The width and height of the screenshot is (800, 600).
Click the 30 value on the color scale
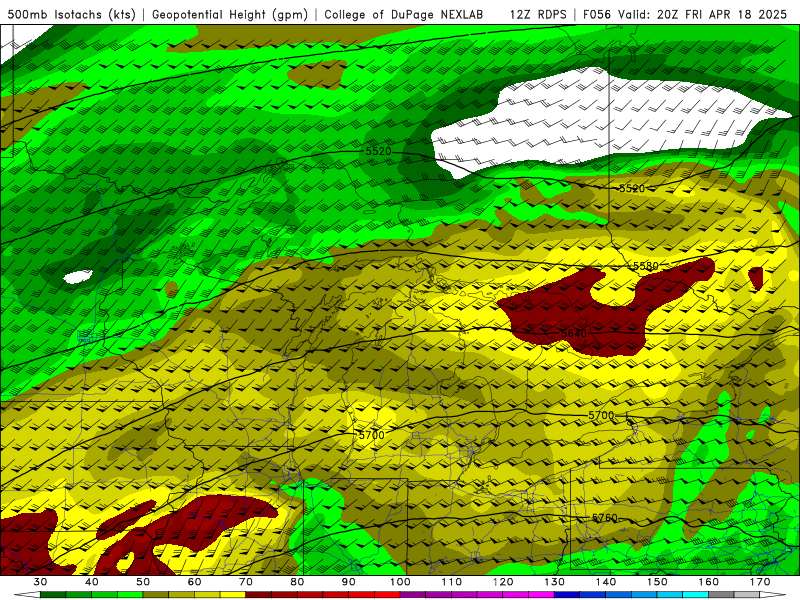40,582
